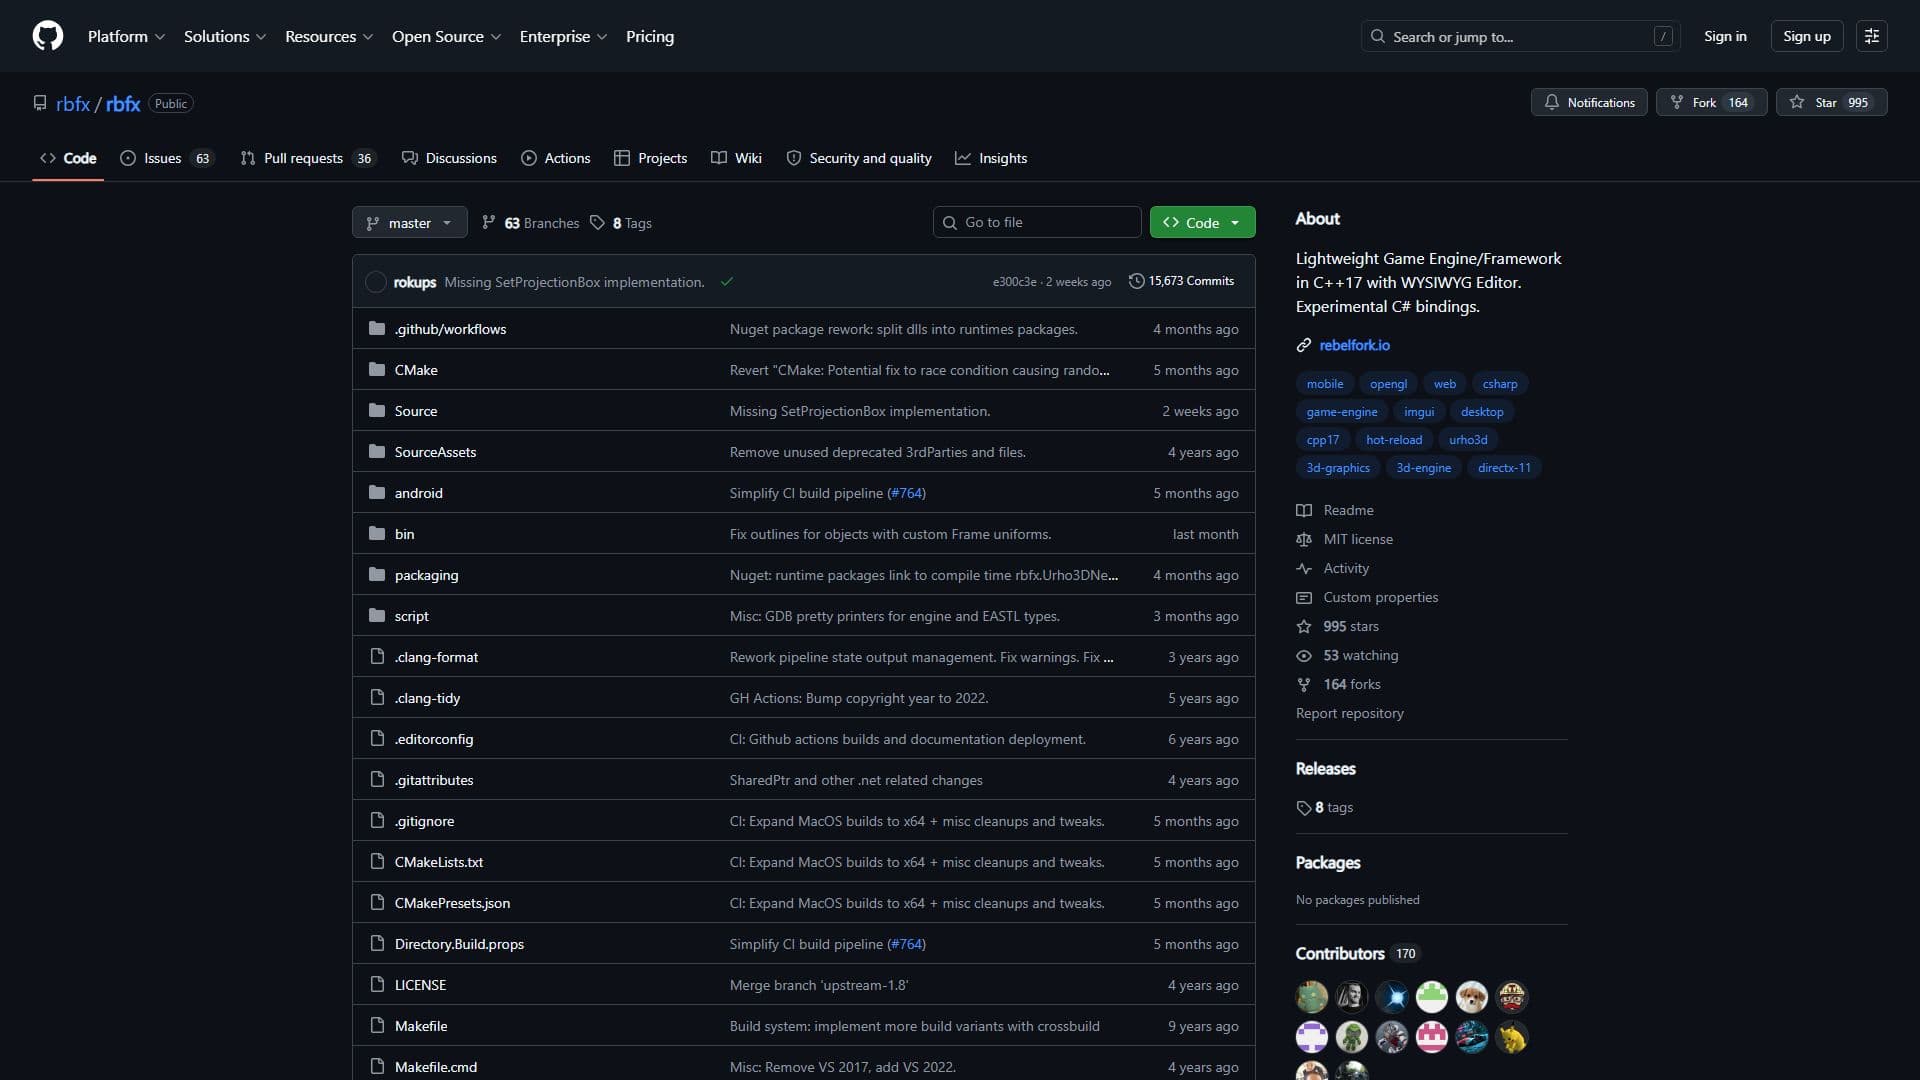Image resolution: width=1920 pixels, height=1080 pixels.
Task: Open the Security and quality tab
Action: [859, 158]
